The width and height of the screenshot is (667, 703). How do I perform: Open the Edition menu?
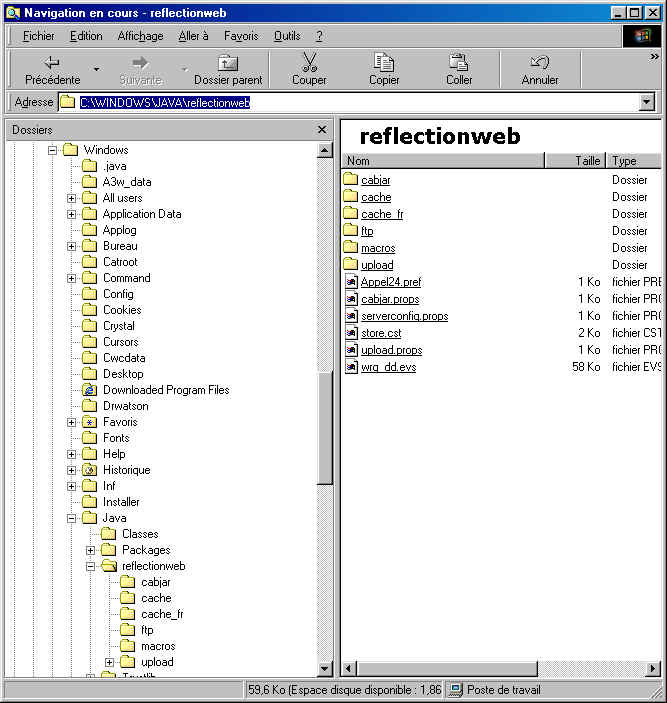point(86,36)
